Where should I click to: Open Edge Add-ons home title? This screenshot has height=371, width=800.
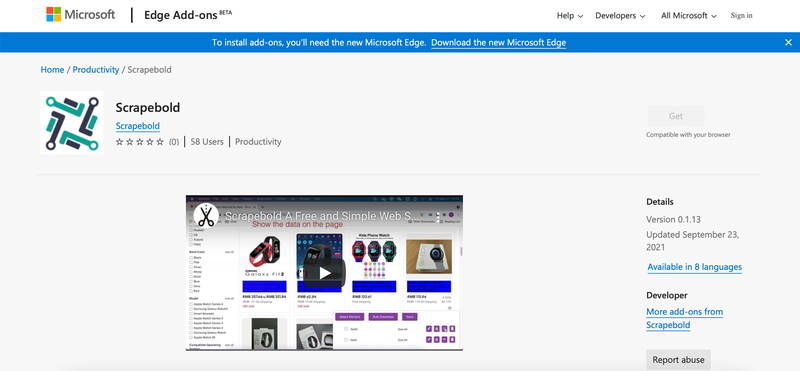188,15
